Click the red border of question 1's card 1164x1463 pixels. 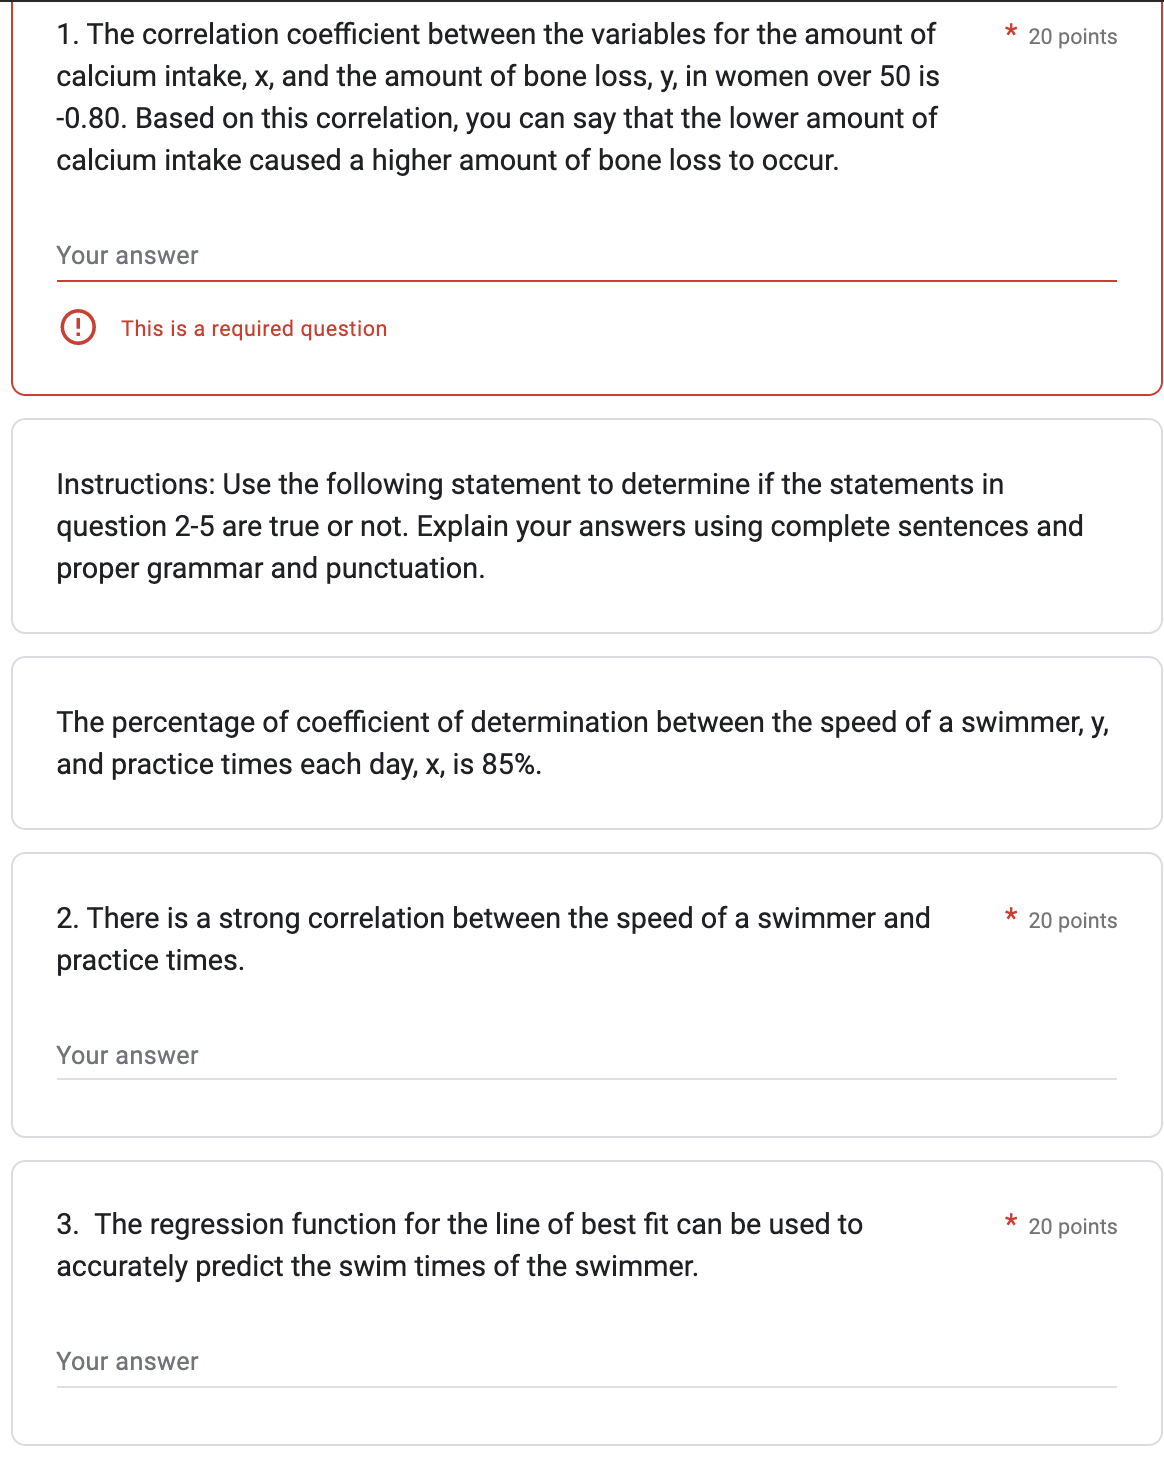point(12,200)
